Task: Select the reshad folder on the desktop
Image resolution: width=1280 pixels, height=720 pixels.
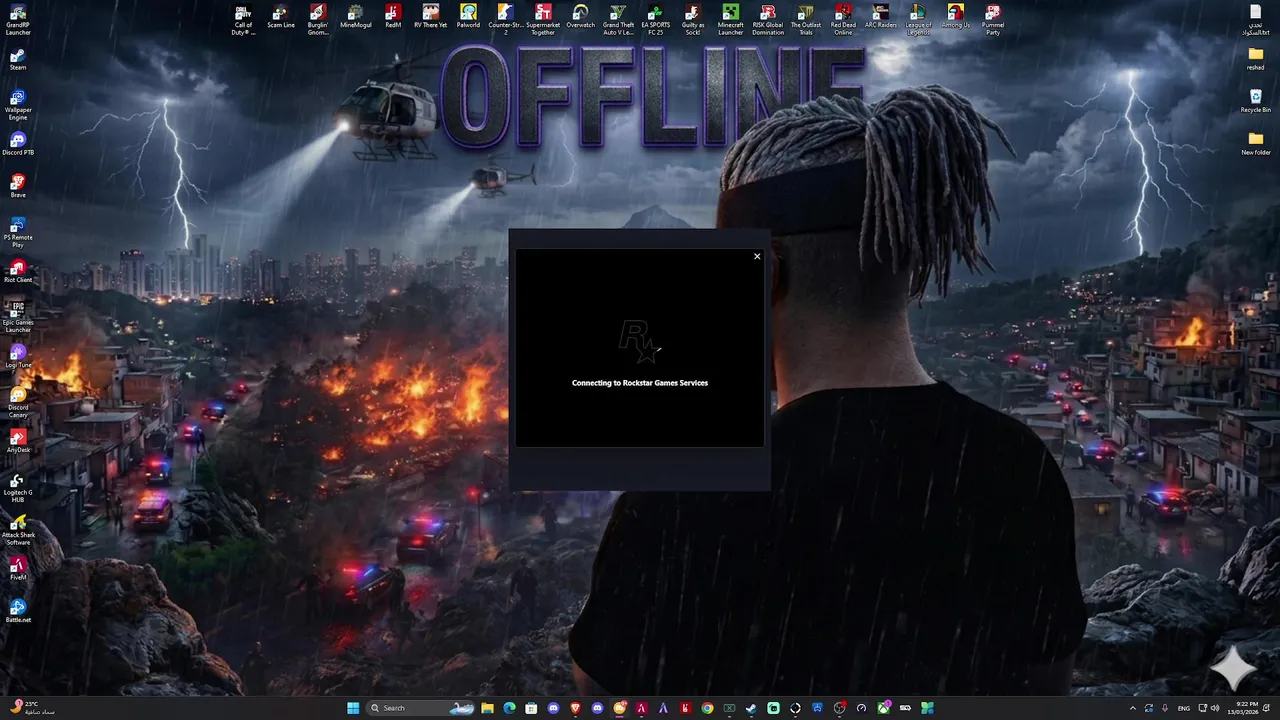Action: (x=1255, y=59)
